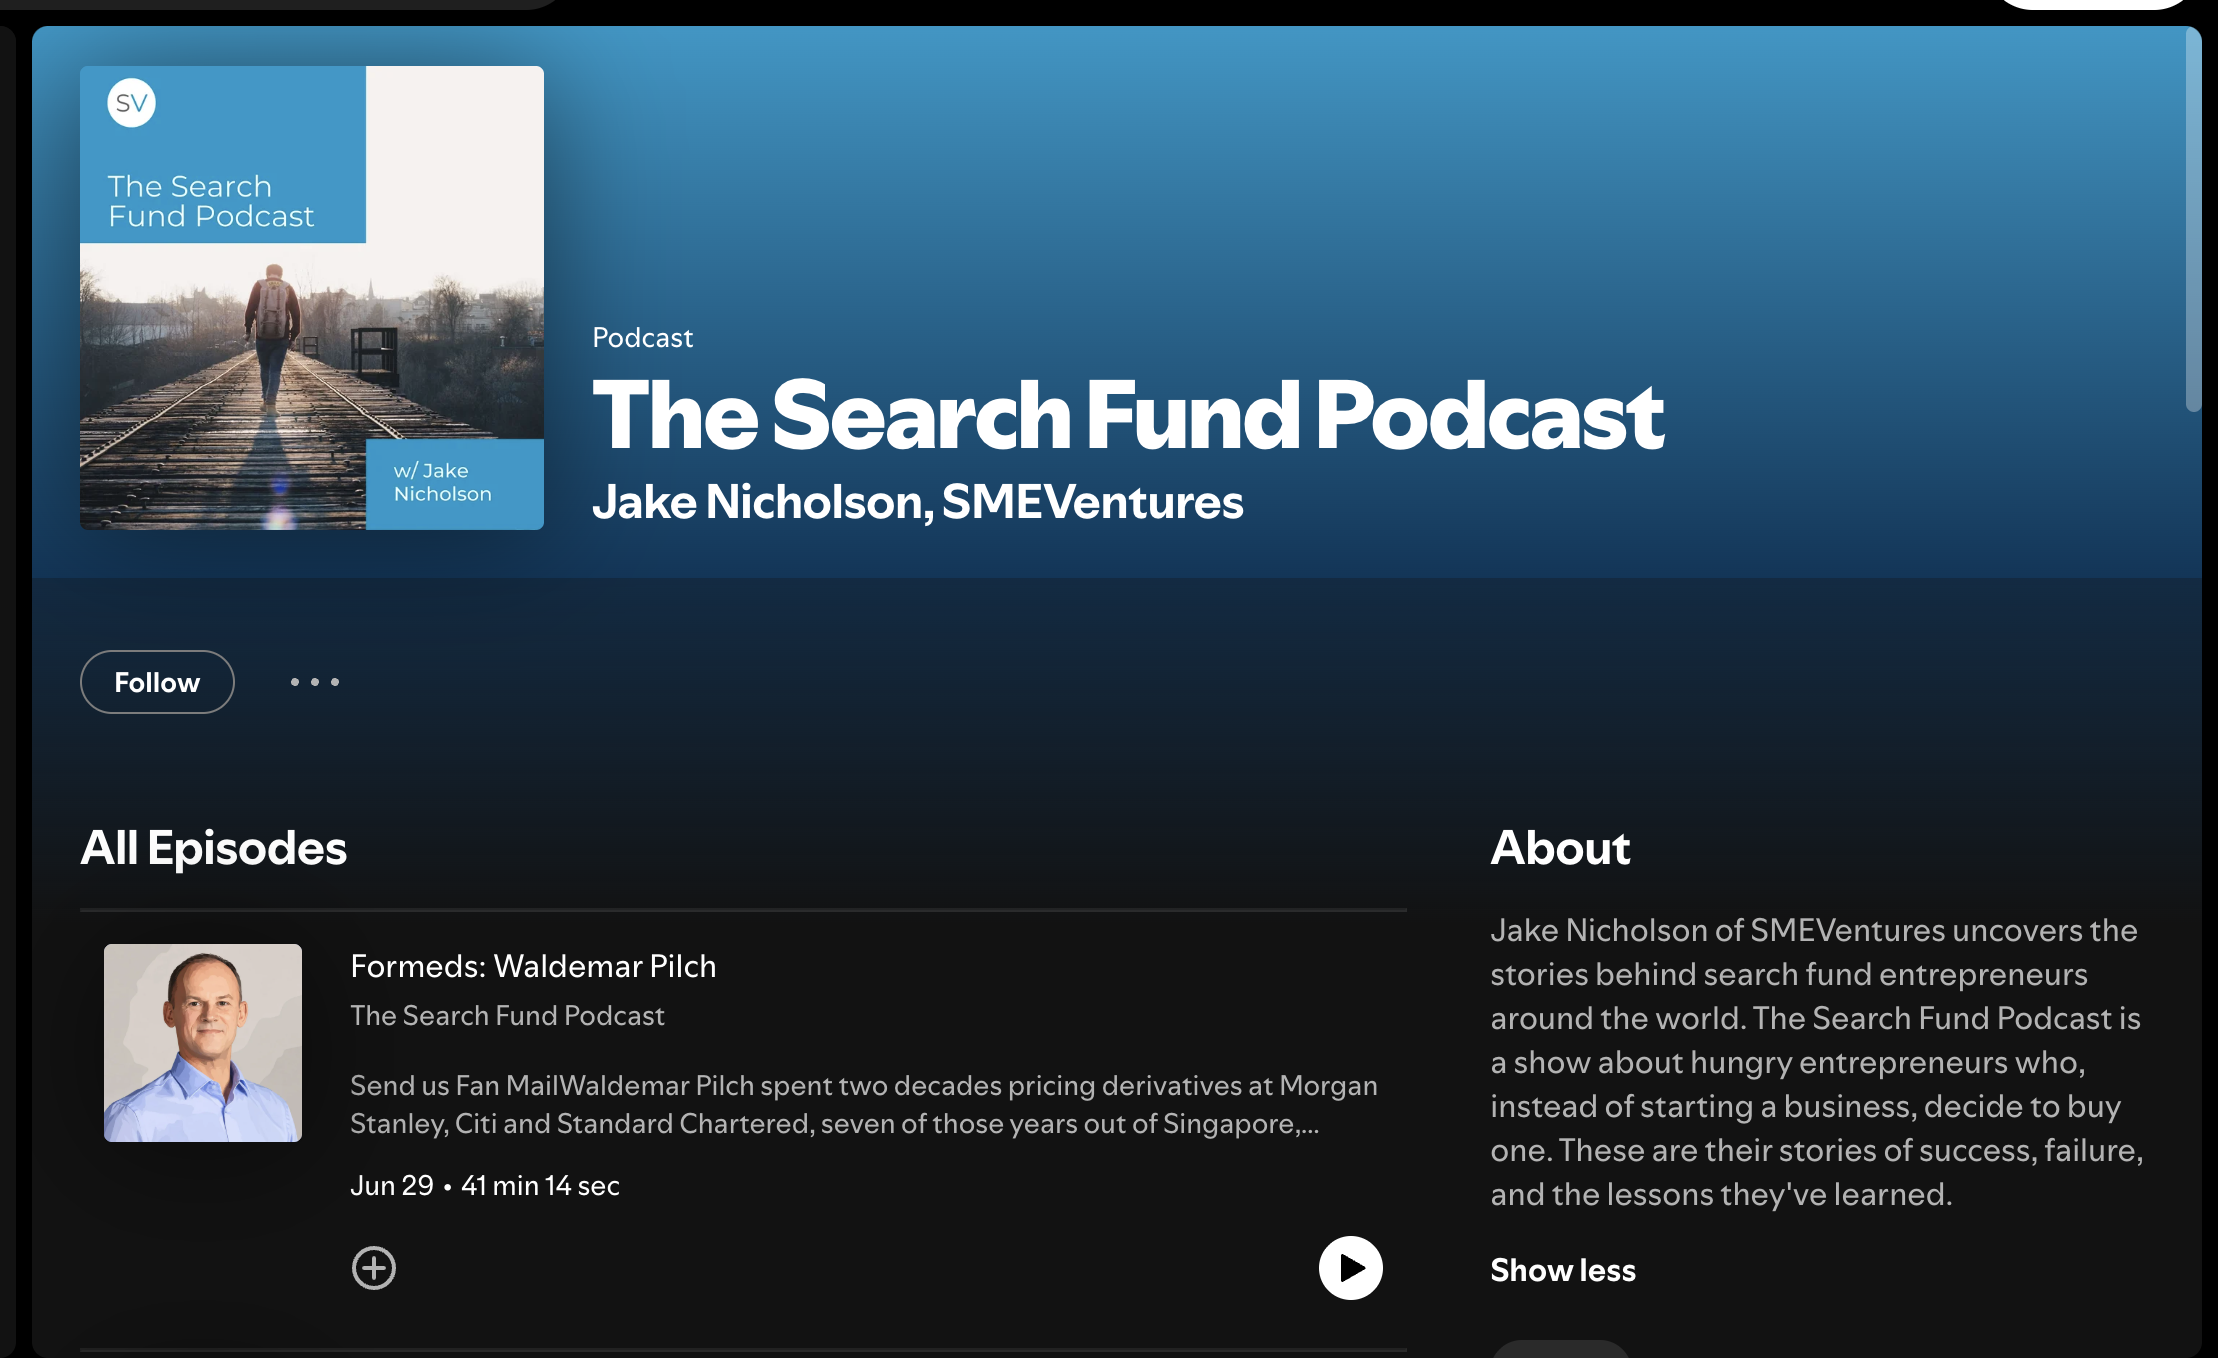Open the Formeds: Waldemar Pilch episode title
The image size is (2218, 1358).
[x=533, y=966]
